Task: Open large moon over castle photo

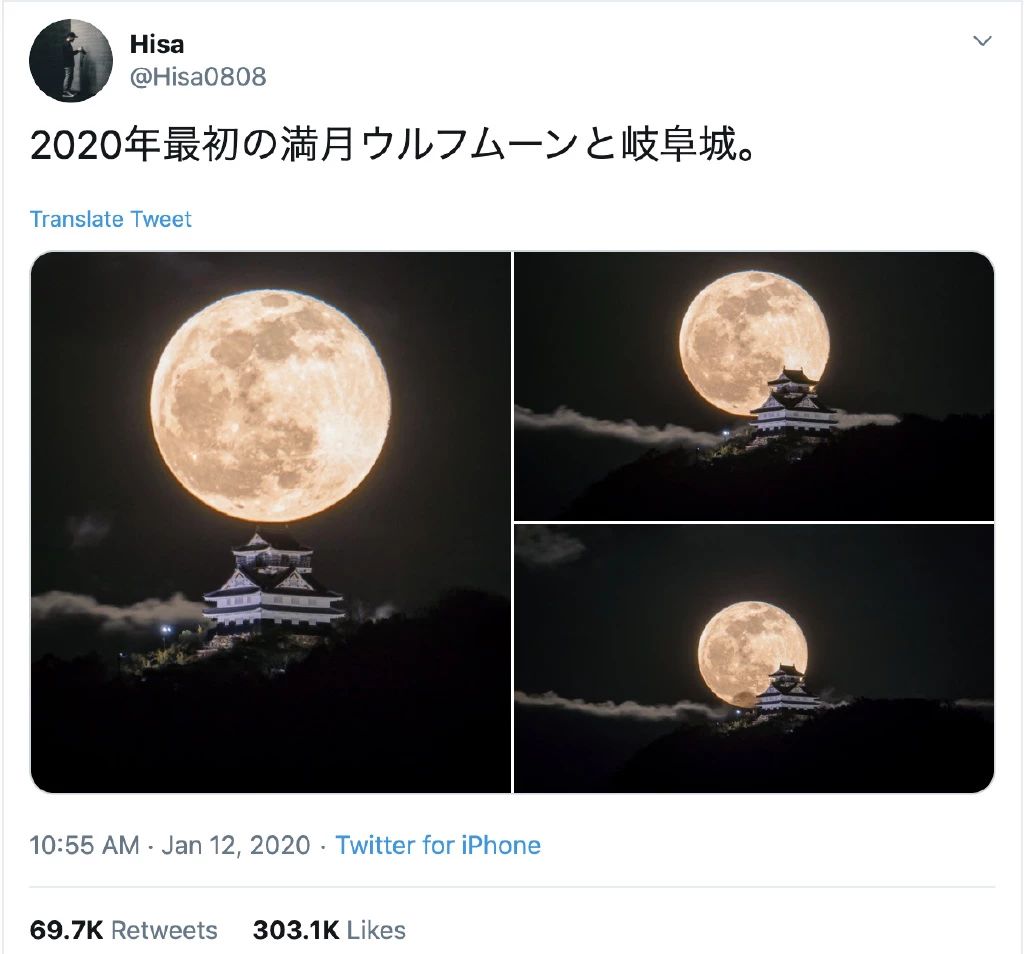Action: point(270,522)
